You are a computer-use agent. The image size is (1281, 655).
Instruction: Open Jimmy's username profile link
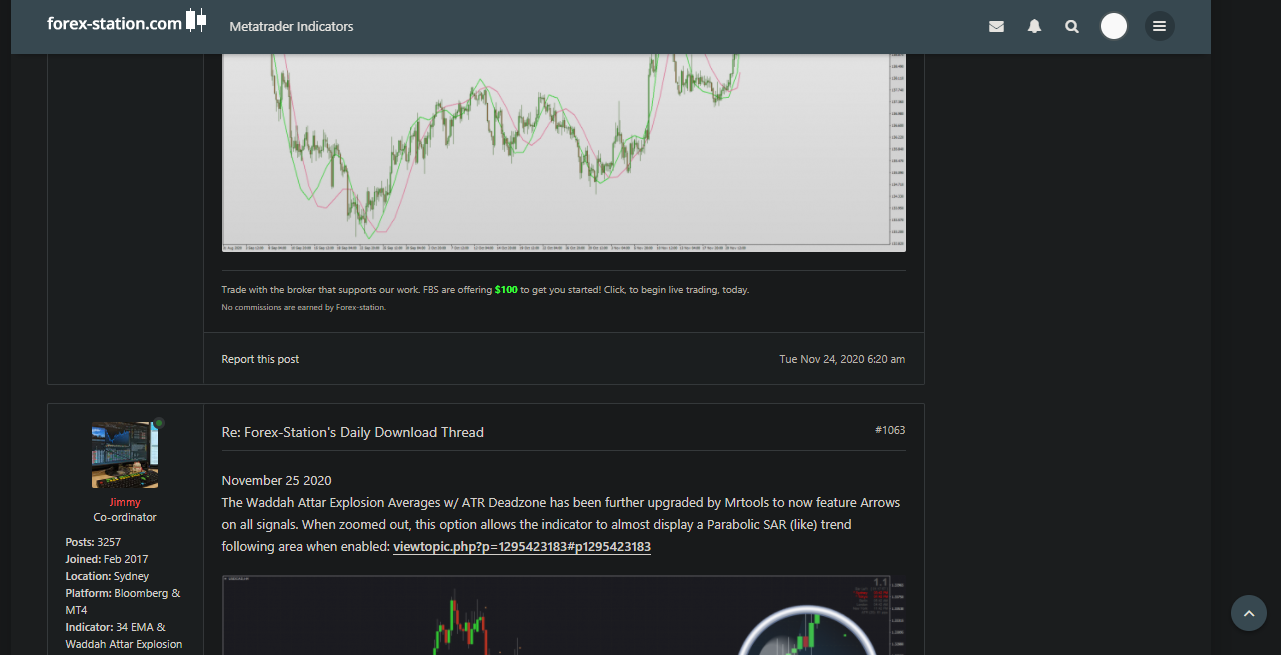tap(125, 502)
